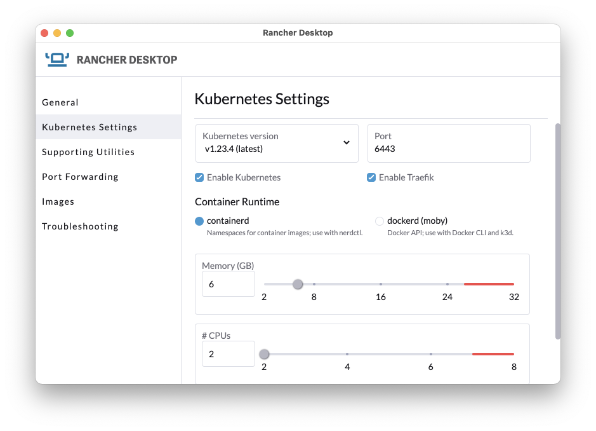Toggle the Enable Traefik checkbox
This screenshot has height=431, width=596.
click(371, 177)
